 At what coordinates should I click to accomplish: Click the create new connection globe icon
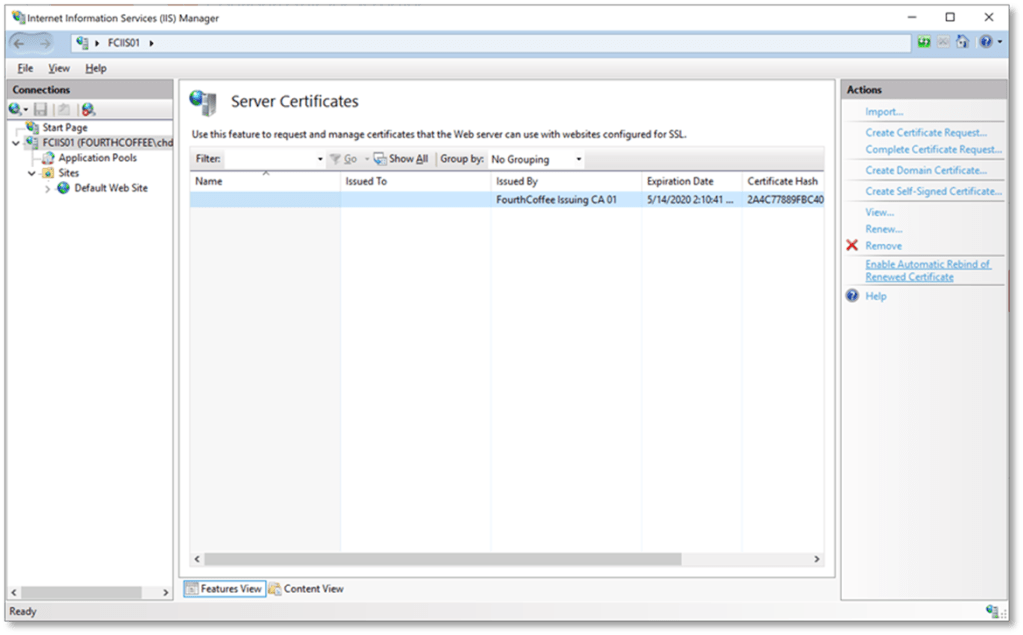pyautogui.click(x=16, y=109)
